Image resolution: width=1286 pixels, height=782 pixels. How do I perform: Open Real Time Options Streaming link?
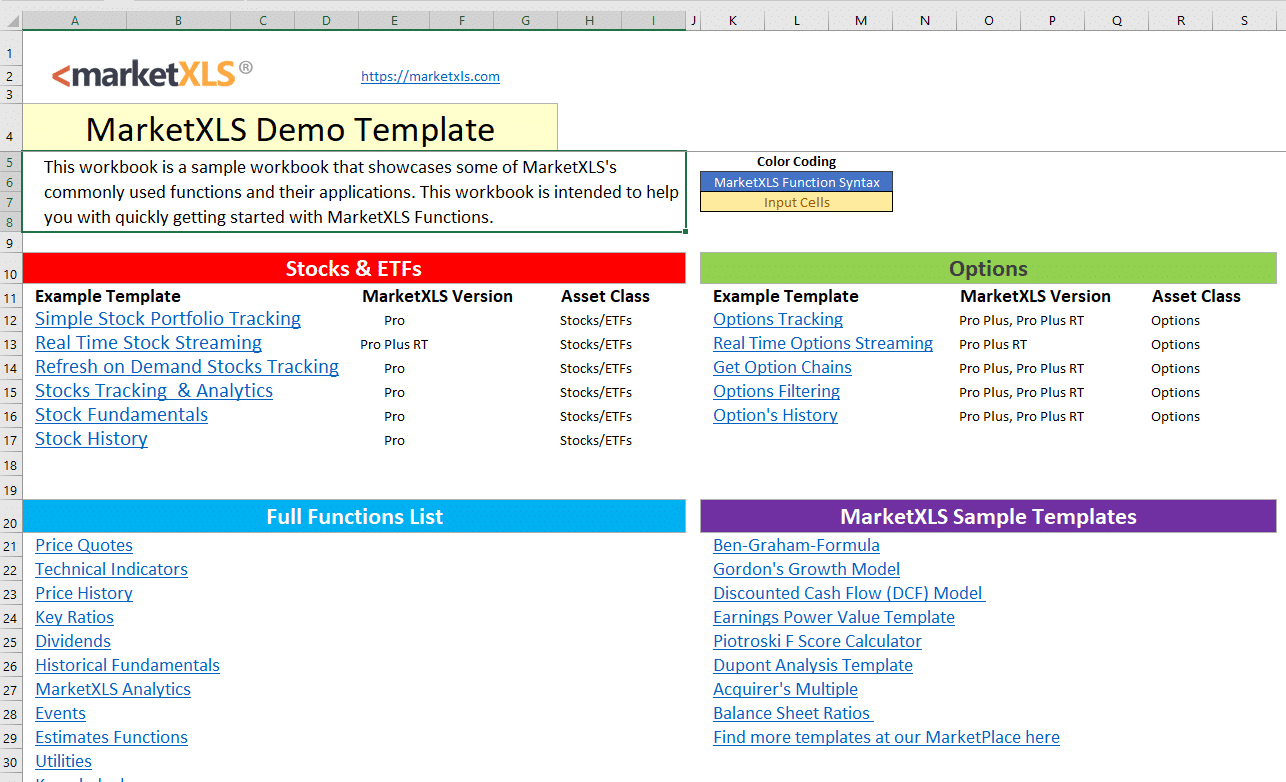pyautogui.click(x=823, y=343)
